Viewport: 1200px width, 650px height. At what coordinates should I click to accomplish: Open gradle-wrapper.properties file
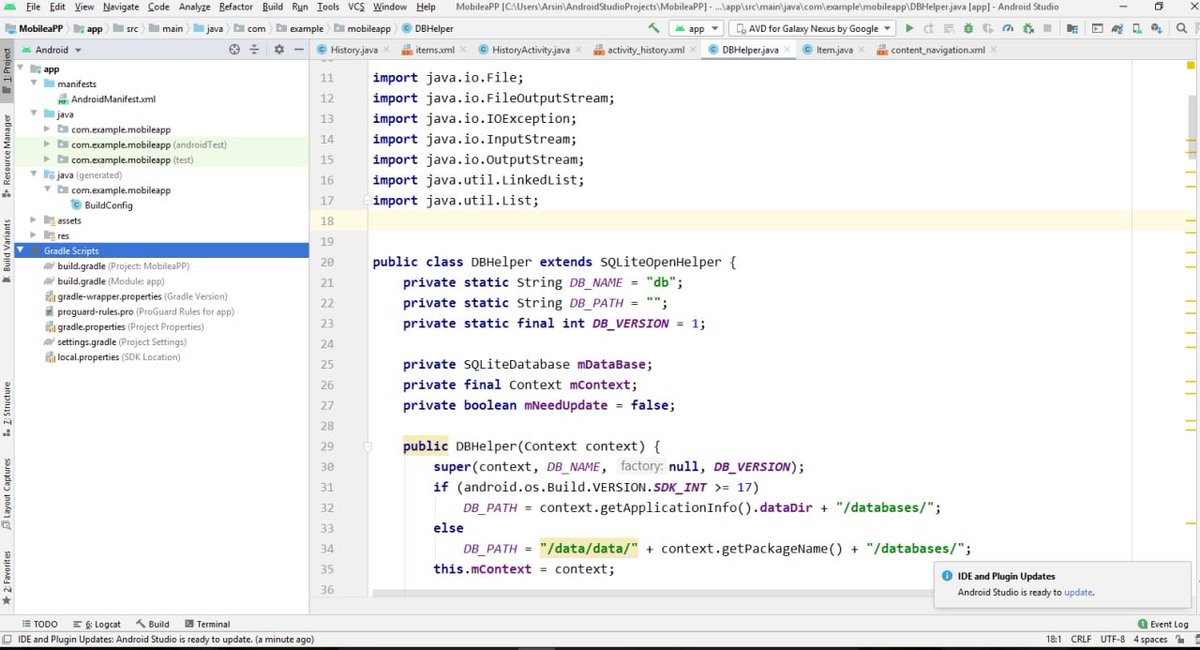click(135, 296)
